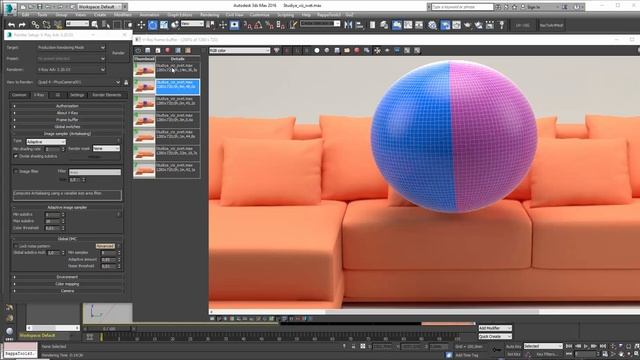Click the Time Configuration icon at bottom right
The width and height of the screenshot is (640, 360).
tap(604, 354)
